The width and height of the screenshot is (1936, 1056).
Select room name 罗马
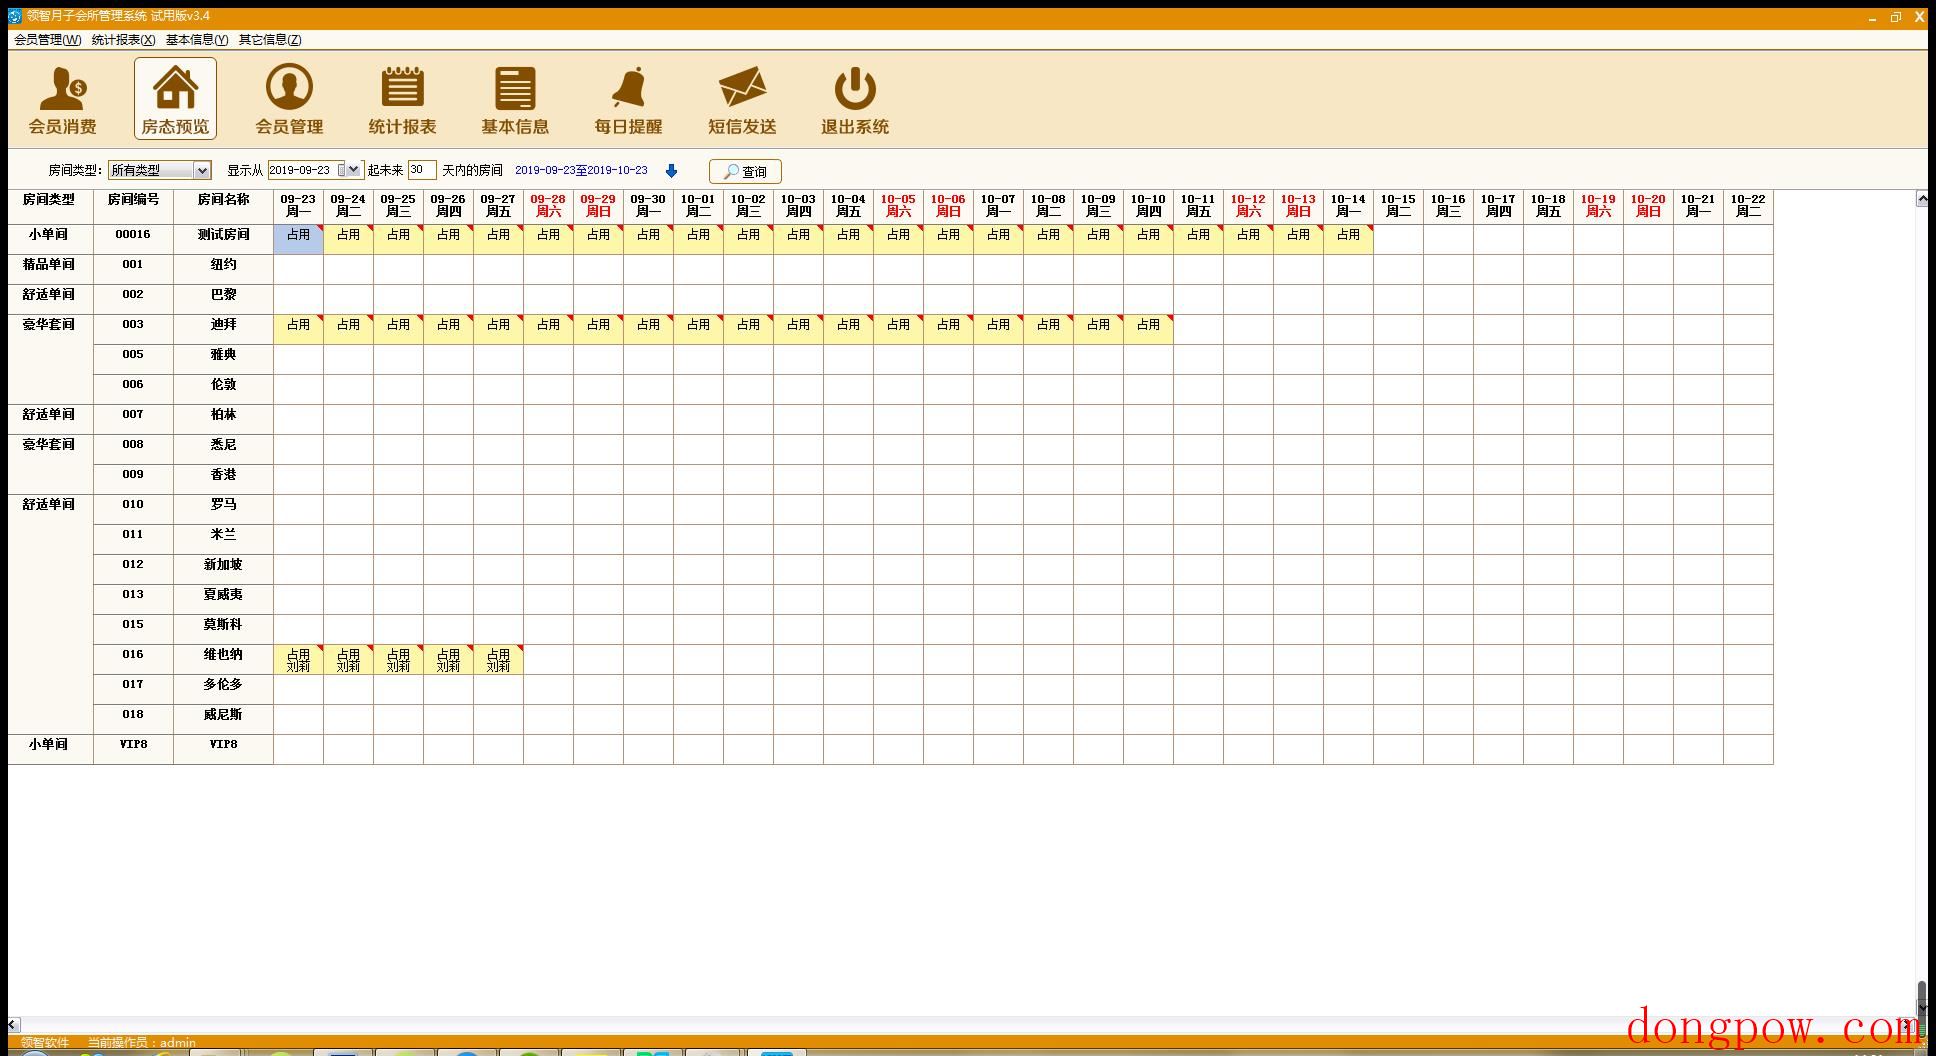(x=223, y=505)
